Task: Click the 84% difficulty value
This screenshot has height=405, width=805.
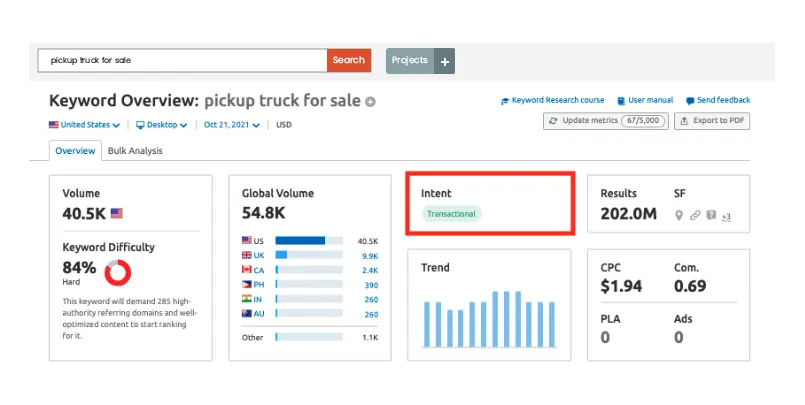Action: pyautogui.click(x=79, y=267)
